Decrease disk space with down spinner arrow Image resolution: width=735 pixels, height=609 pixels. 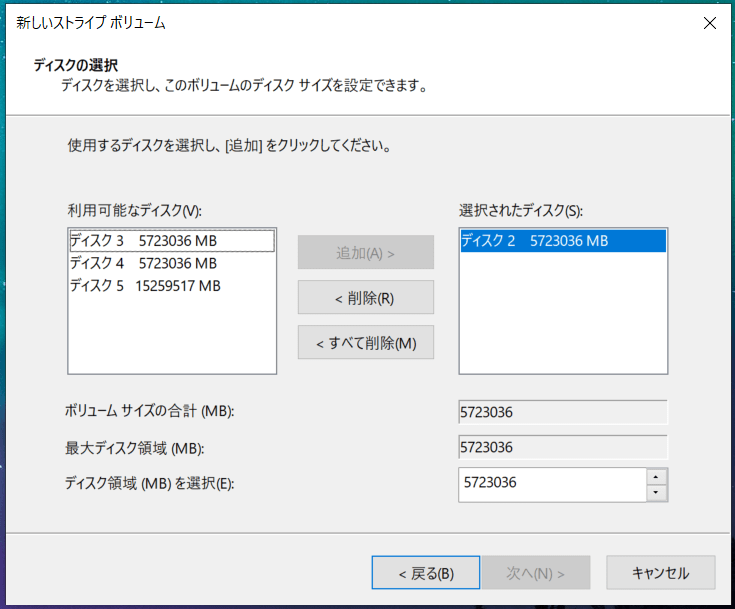pos(657,493)
